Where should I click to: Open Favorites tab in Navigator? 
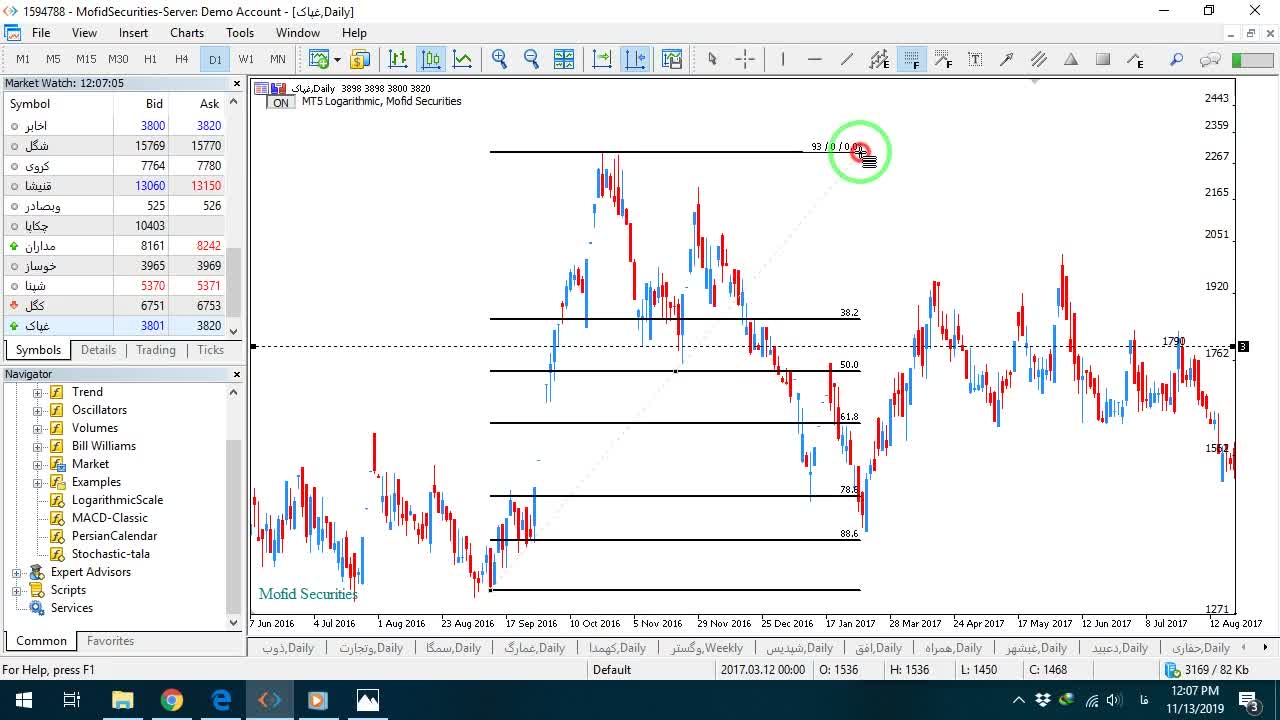click(x=110, y=641)
